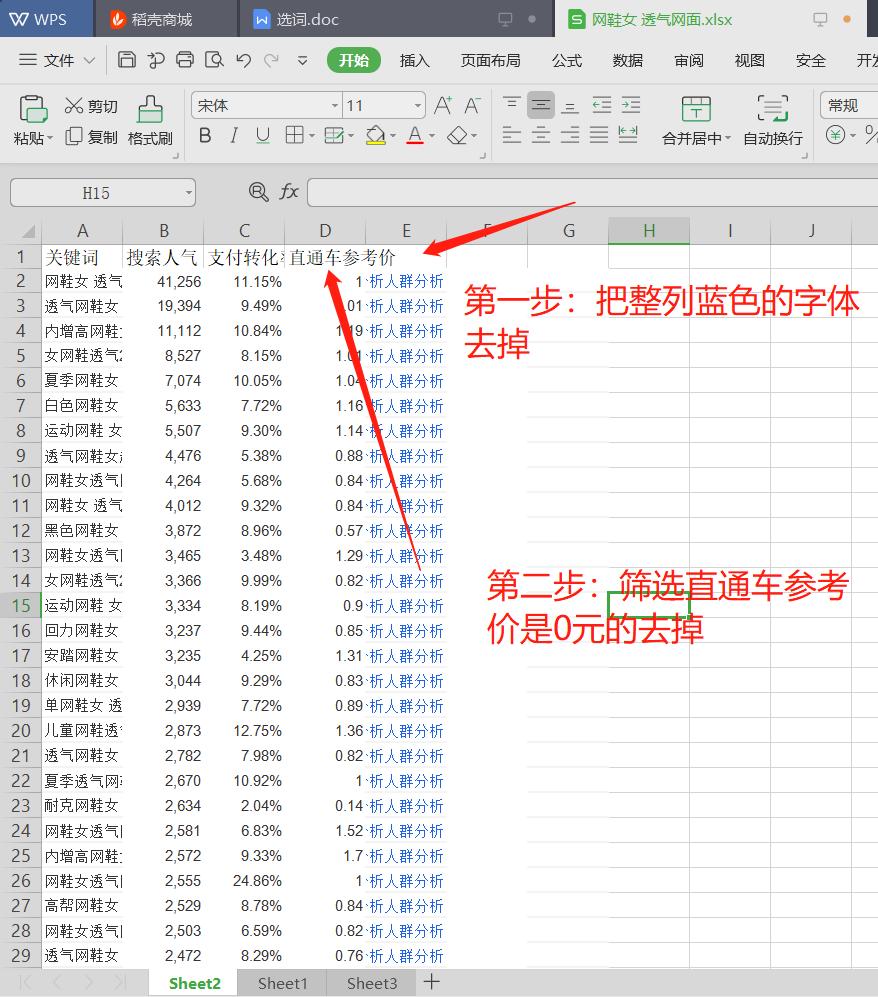Align text right horizontally
The width and height of the screenshot is (878, 997).
570,135
